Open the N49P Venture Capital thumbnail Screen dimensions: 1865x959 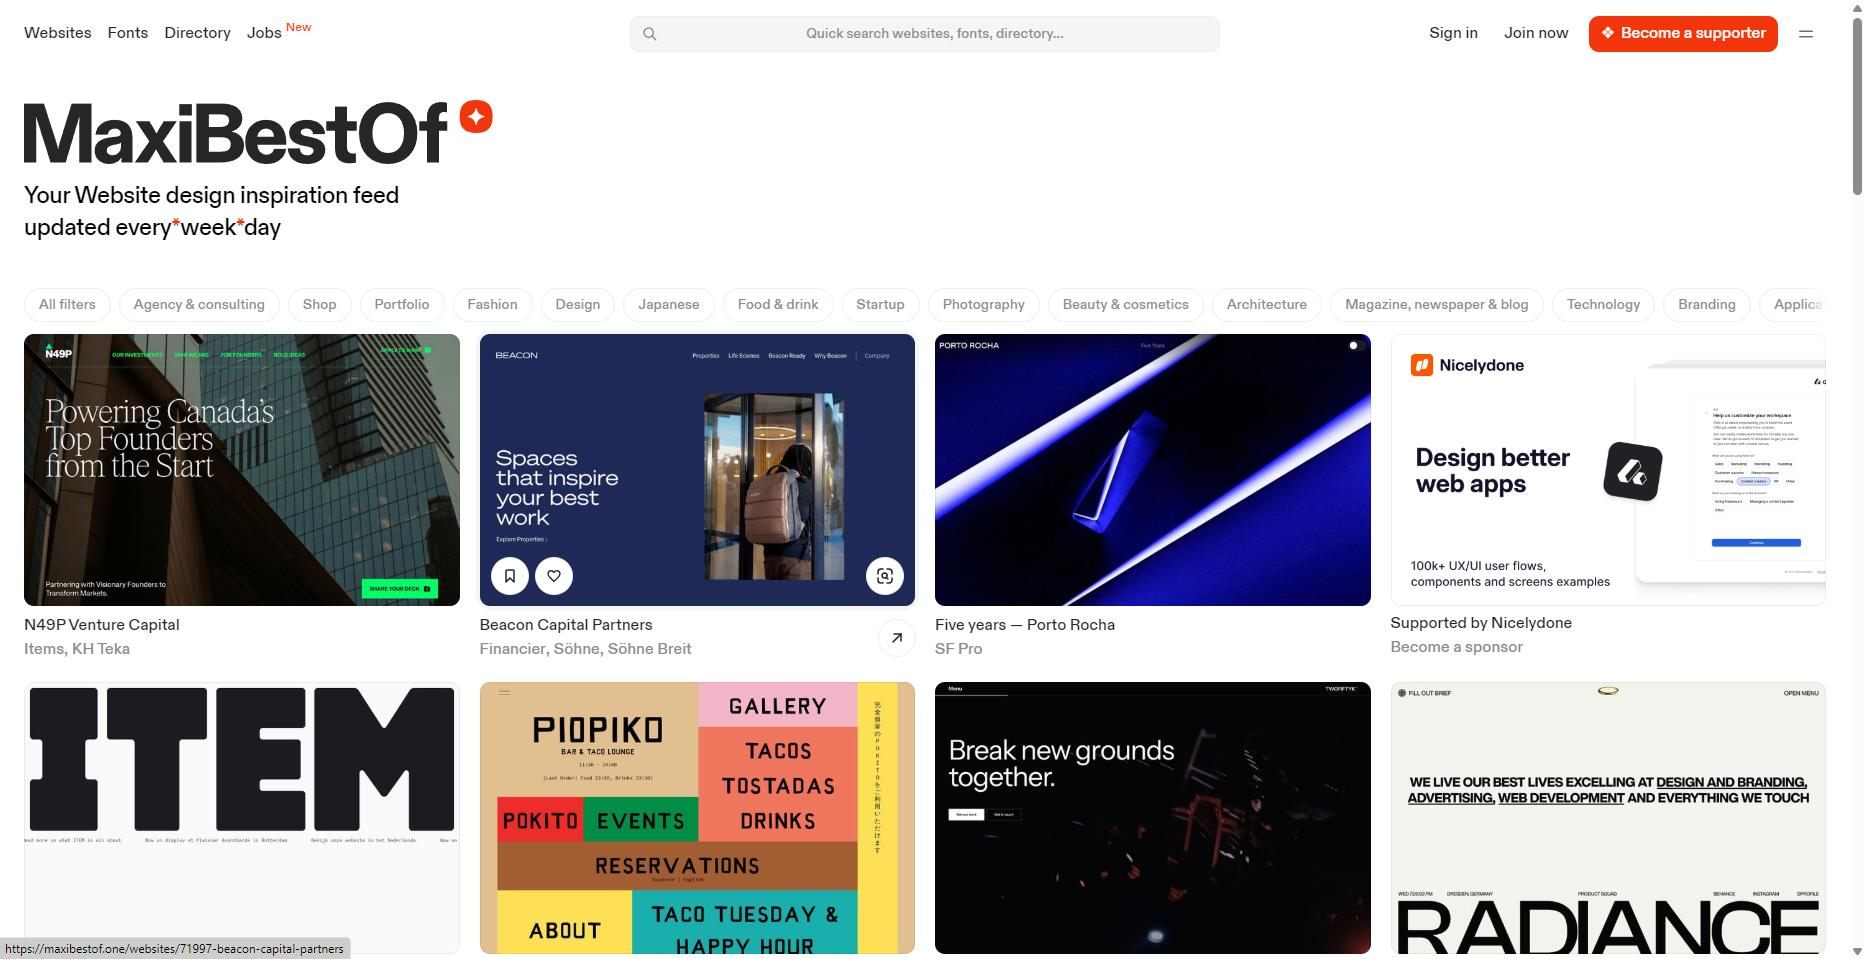(x=242, y=470)
